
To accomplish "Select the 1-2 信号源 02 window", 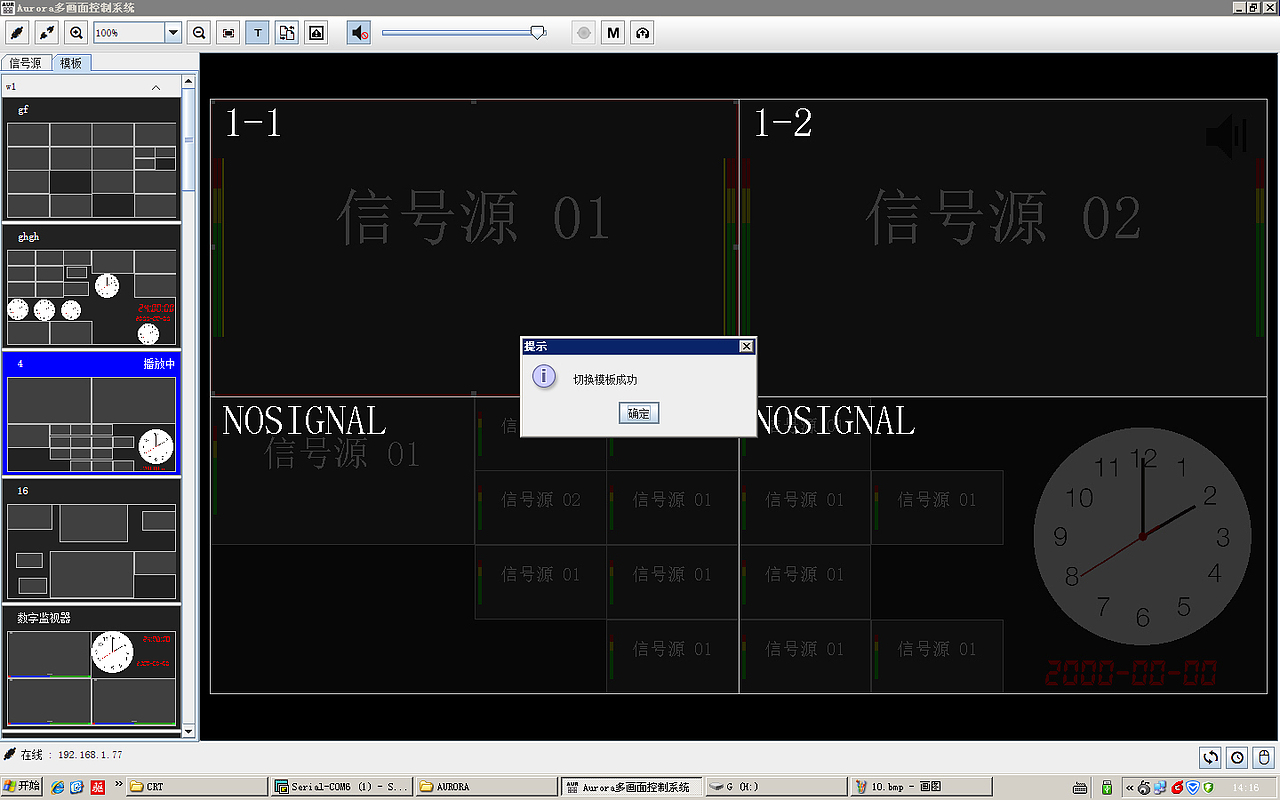I will (x=1003, y=247).
